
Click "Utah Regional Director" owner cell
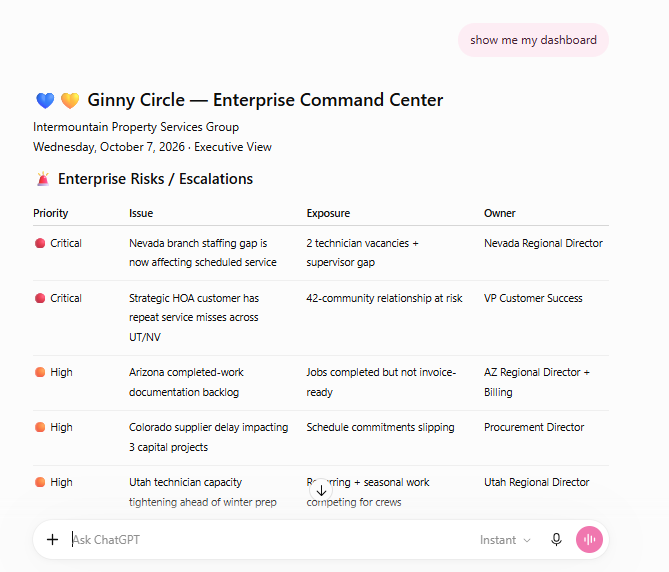[x=537, y=482]
